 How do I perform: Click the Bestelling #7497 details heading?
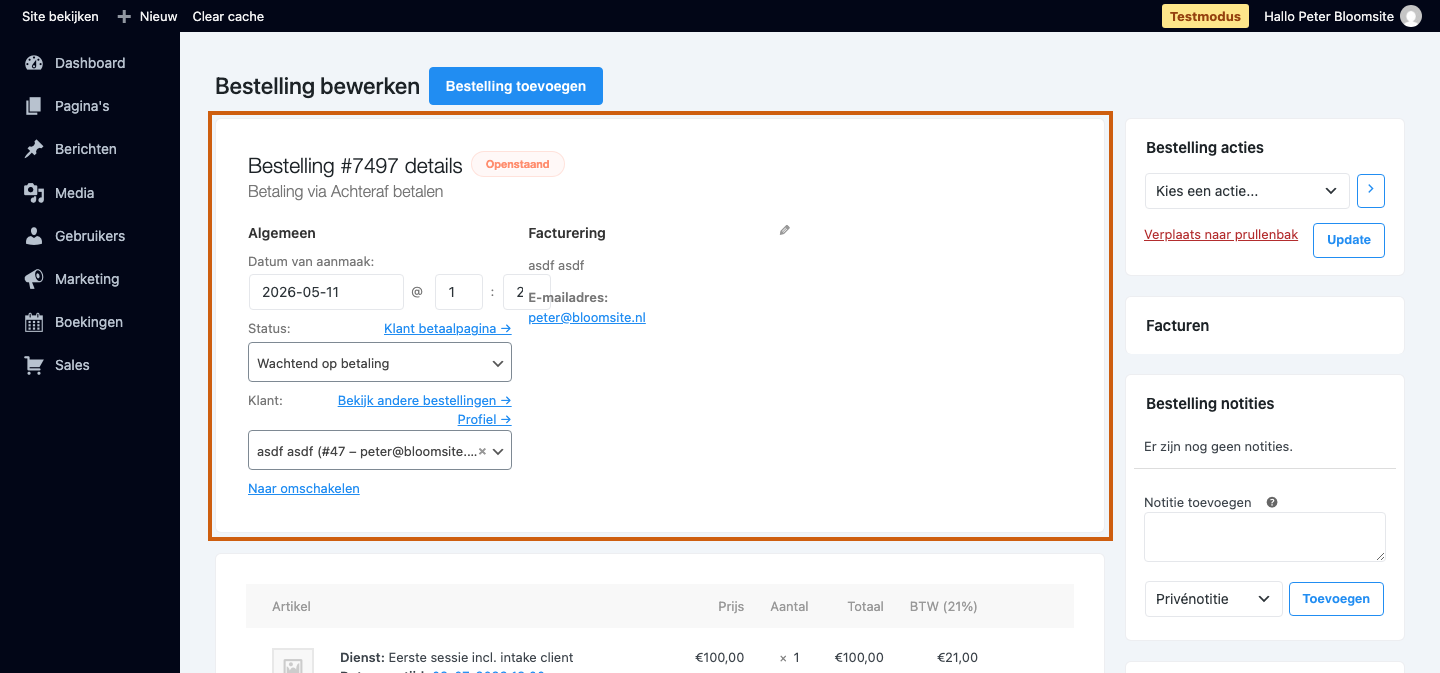pyautogui.click(x=355, y=166)
